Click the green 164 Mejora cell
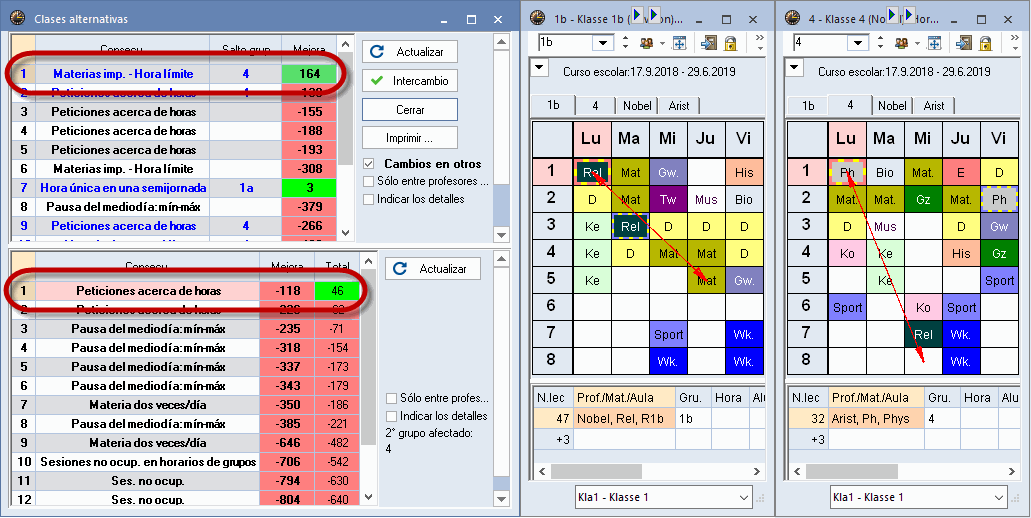This screenshot has height=518, width=1031. (308, 74)
